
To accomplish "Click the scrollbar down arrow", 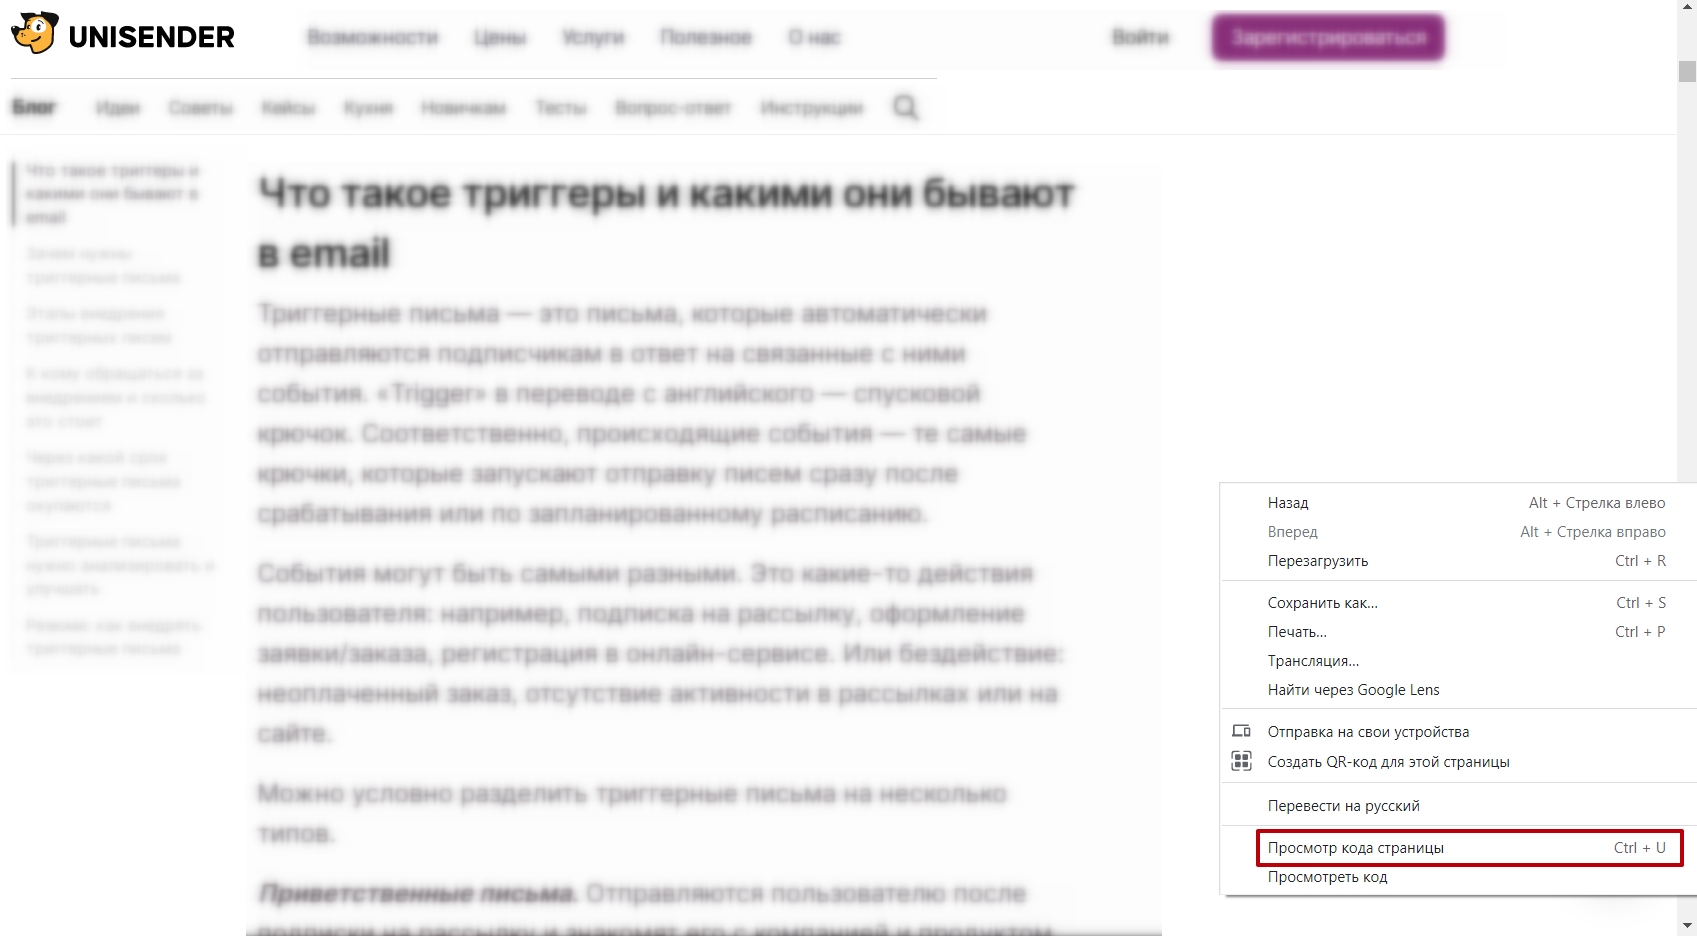I will click(x=1687, y=926).
